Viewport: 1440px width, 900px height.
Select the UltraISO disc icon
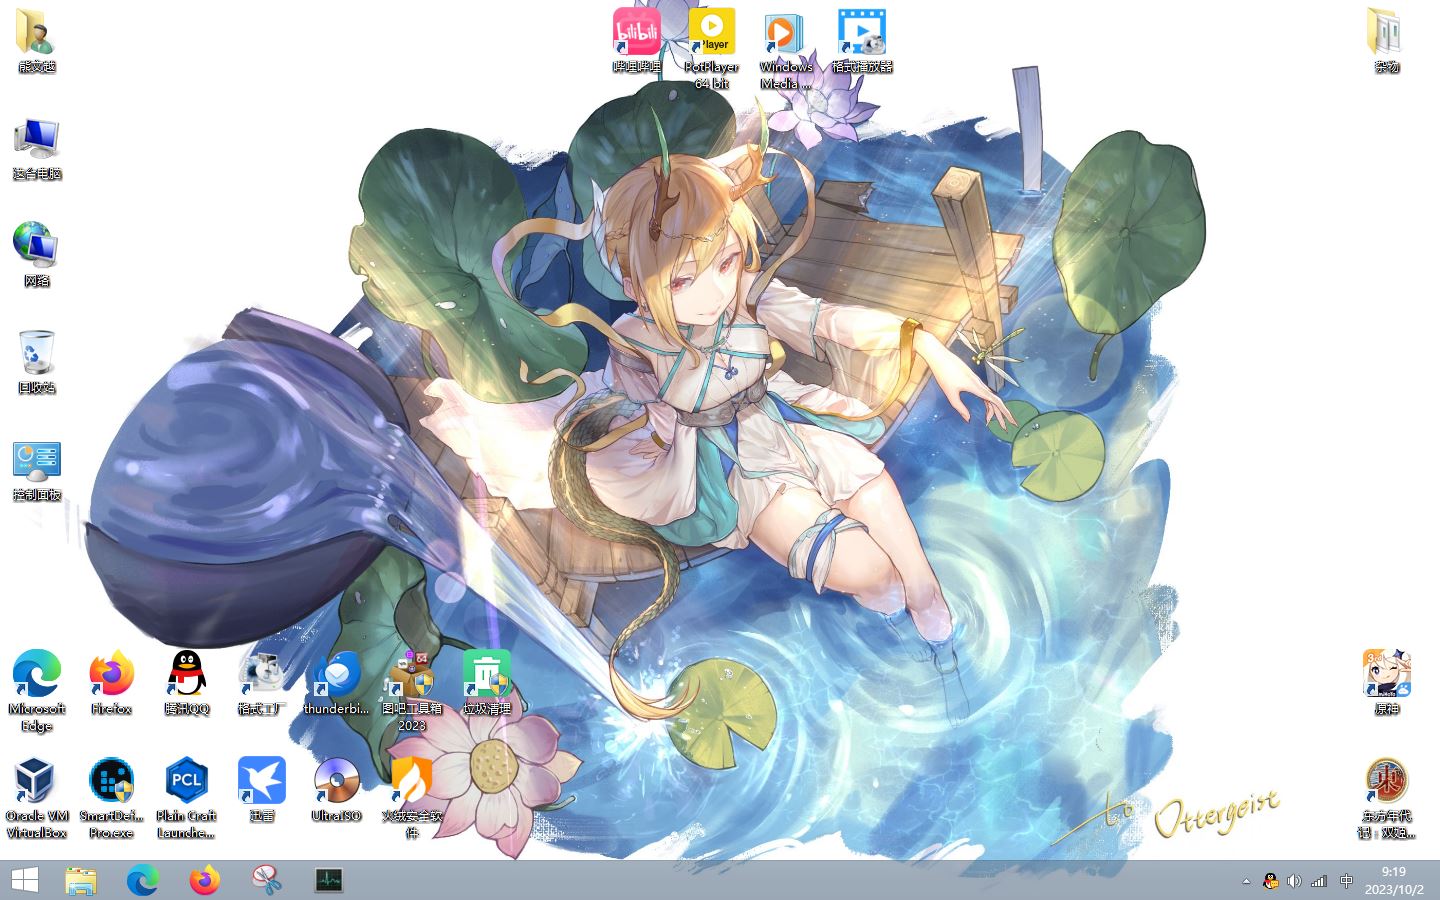tap(336, 782)
